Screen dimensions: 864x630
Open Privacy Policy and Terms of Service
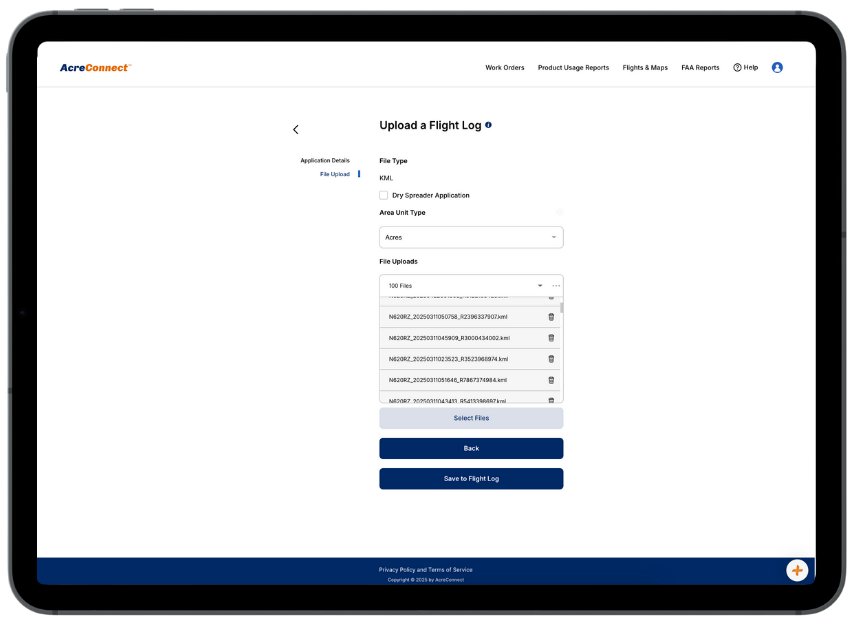point(425,569)
